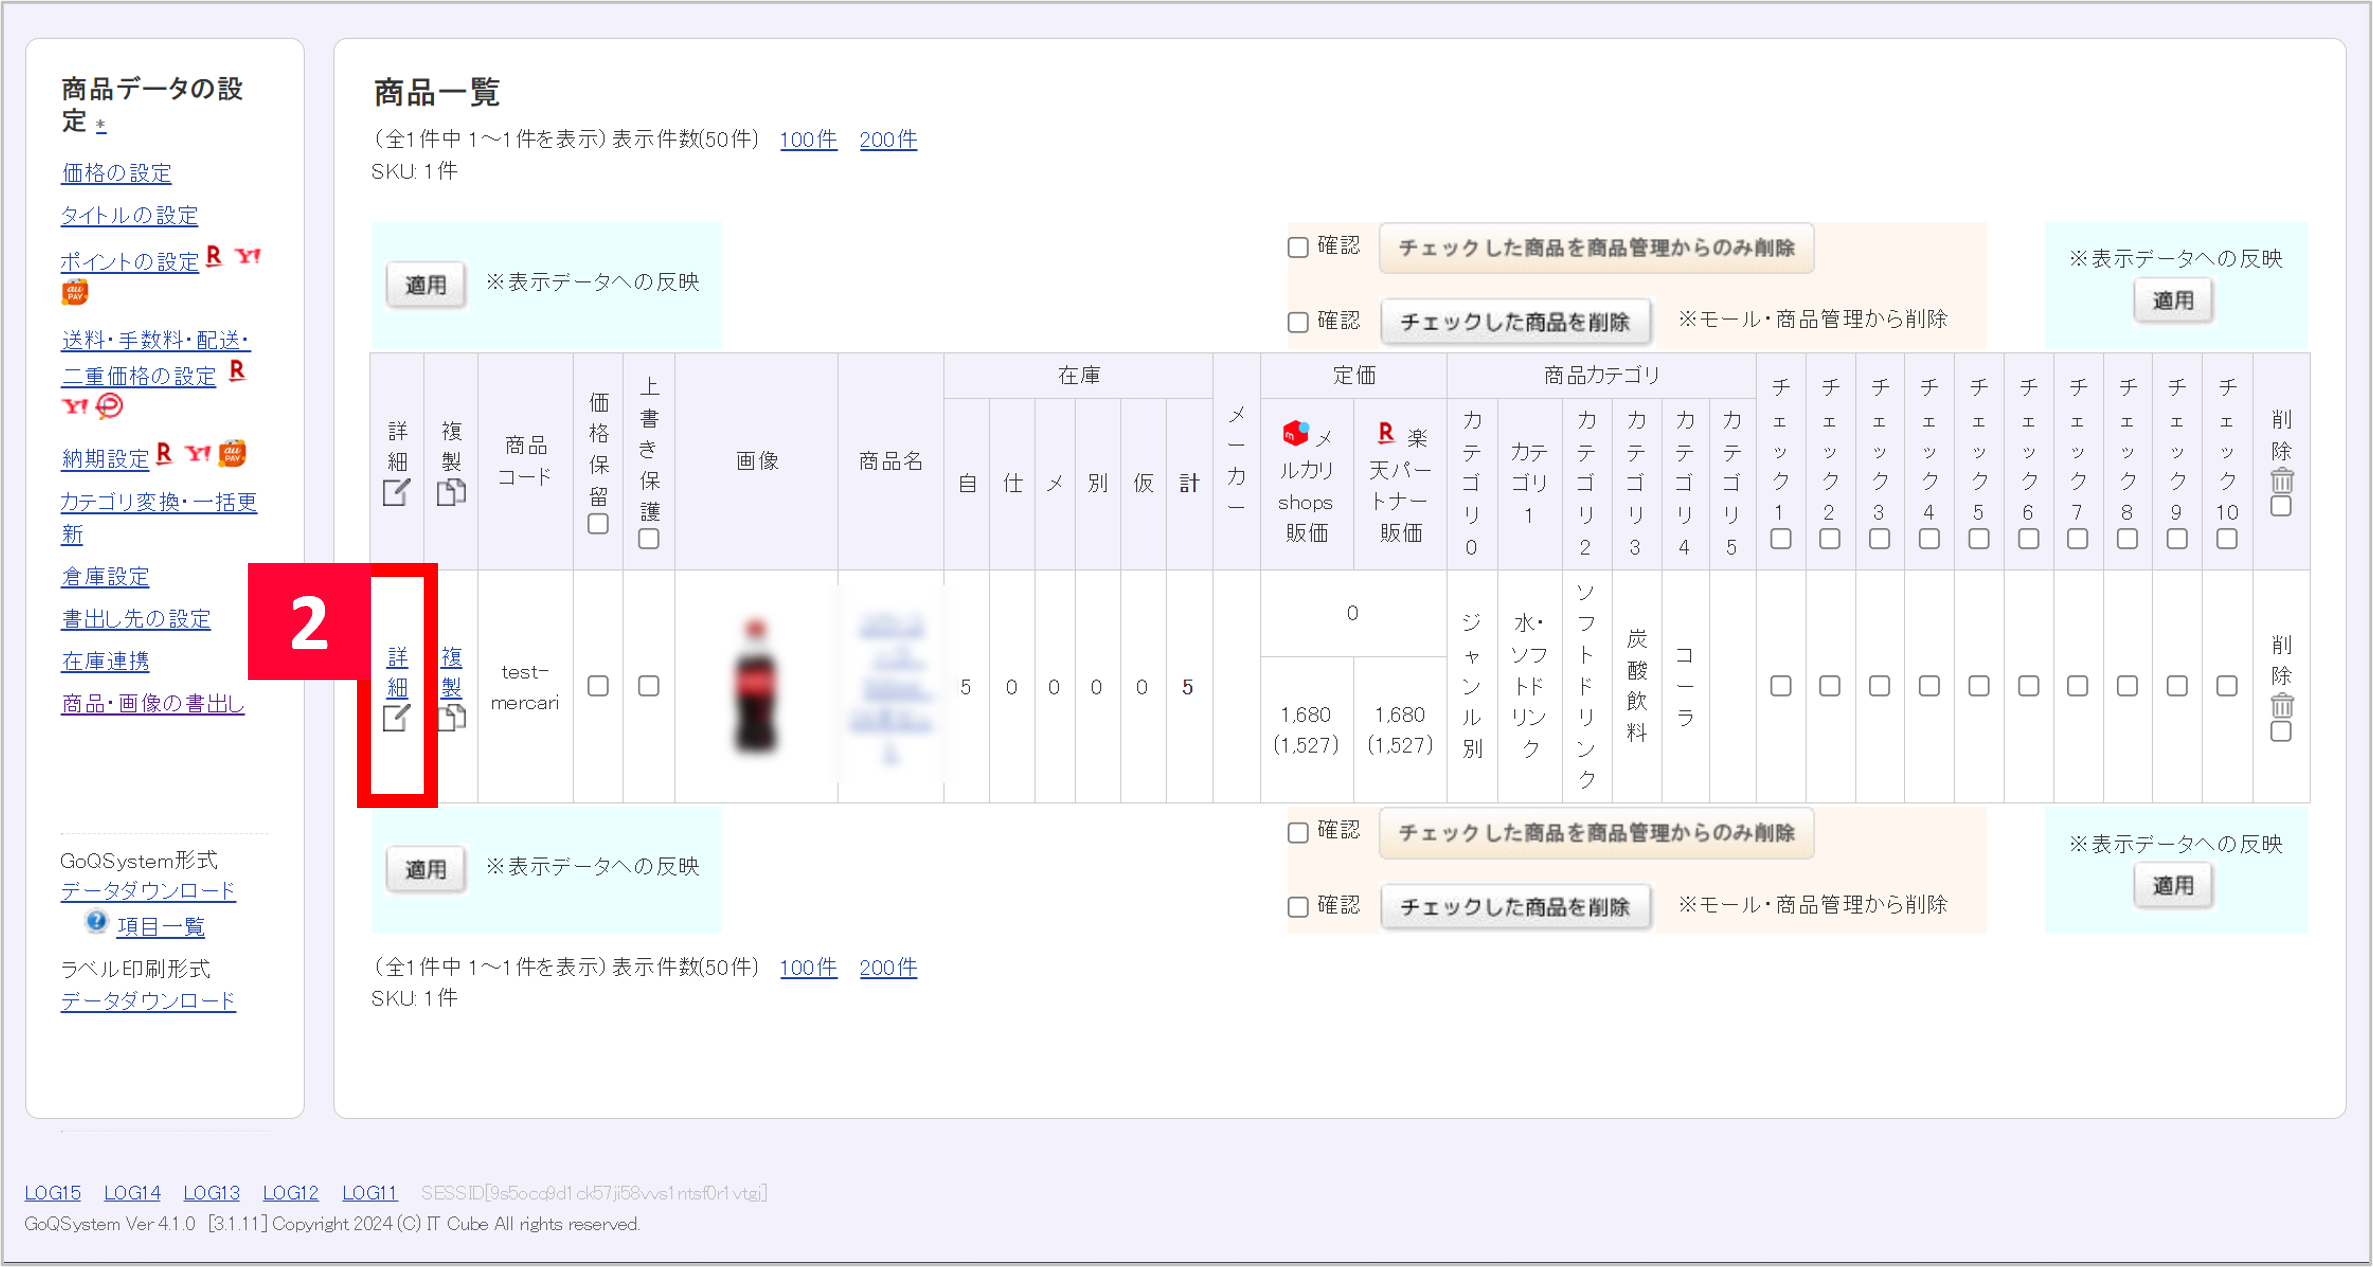Click the trash icon in test-mercari row
The image size is (2373, 1267).
[2281, 705]
